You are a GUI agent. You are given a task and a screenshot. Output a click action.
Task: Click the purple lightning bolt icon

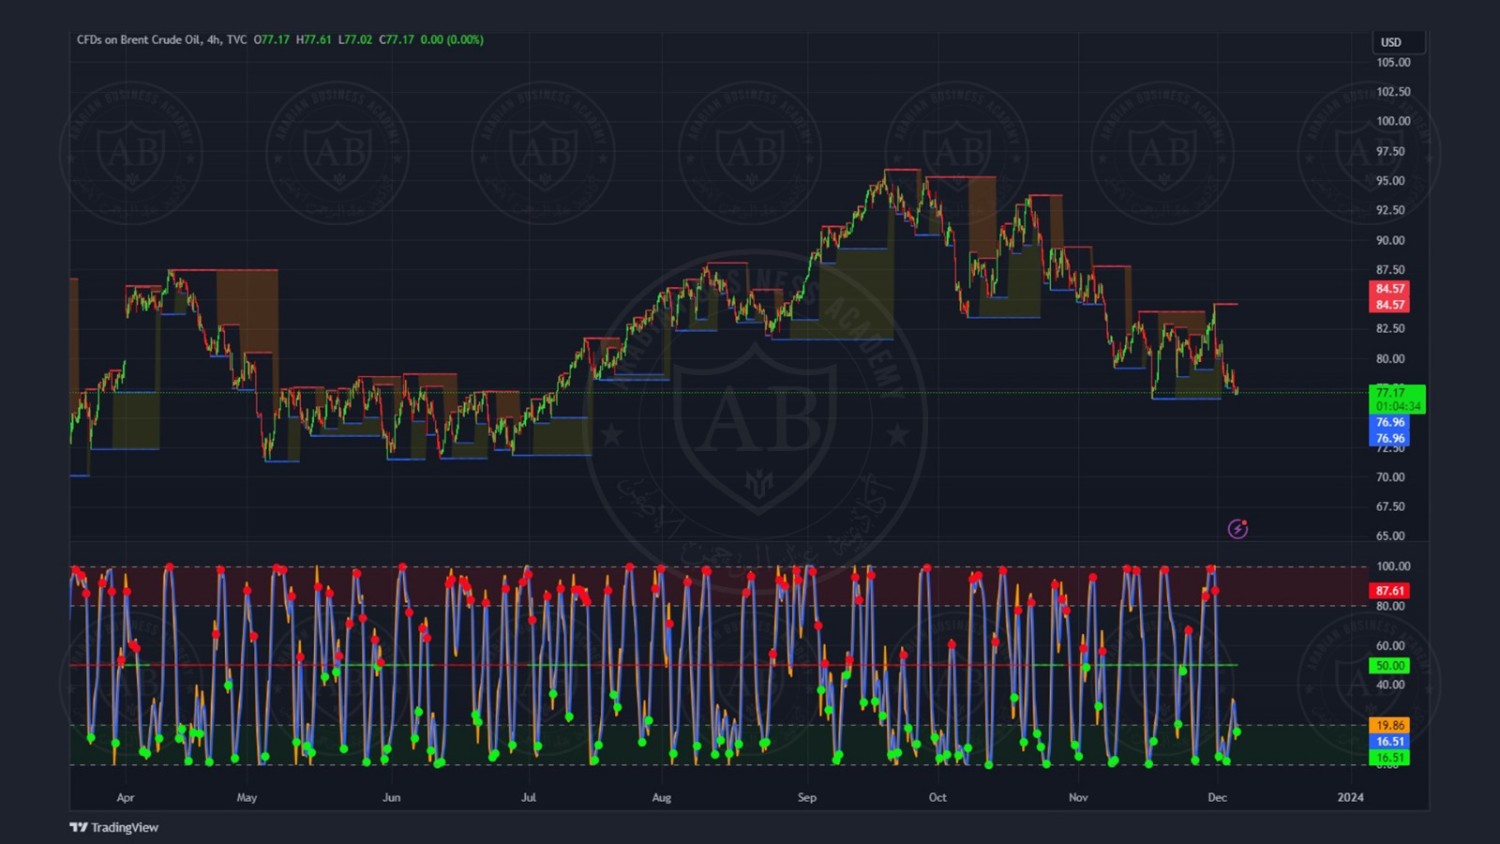tap(1238, 529)
